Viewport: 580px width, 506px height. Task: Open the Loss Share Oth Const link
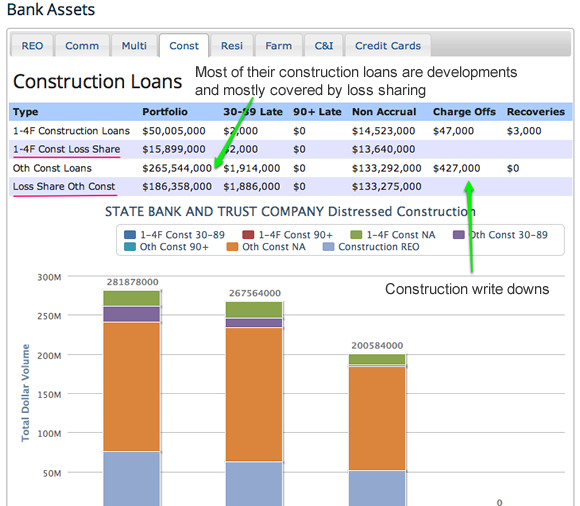tap(64, 186)
